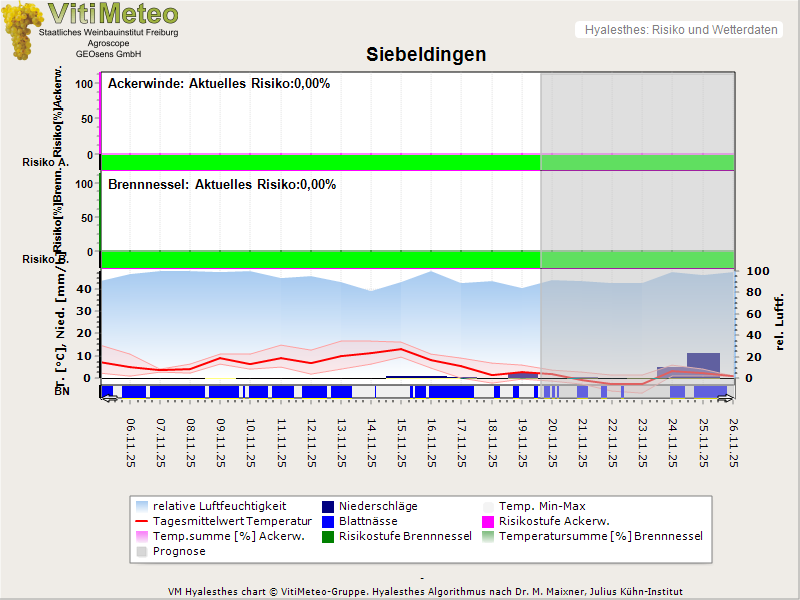Click the Ackerwinde green risk bar
800x600 pixels.
tap(320, 162)
